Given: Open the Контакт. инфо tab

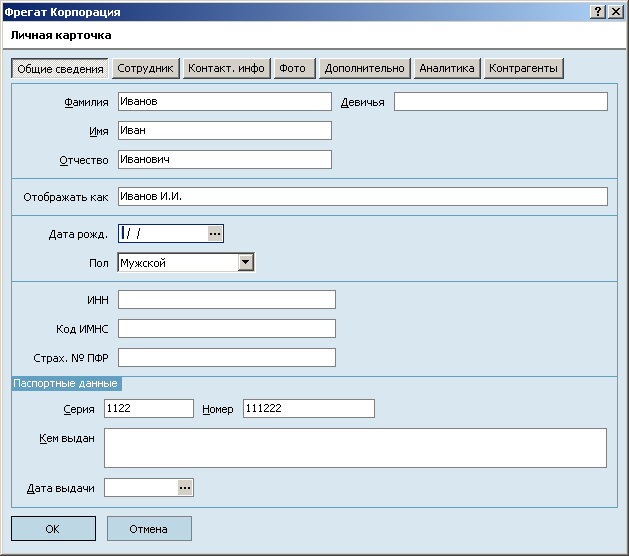Looking at the screenshot, I should pos(226,69).
